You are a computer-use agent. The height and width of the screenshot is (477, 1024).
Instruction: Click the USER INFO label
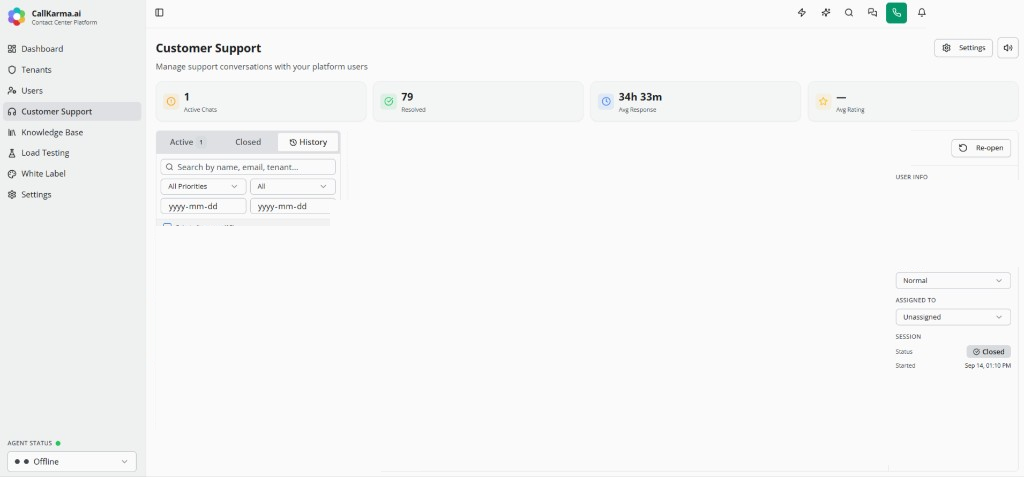pyautogui.click(x=912, y=177)
